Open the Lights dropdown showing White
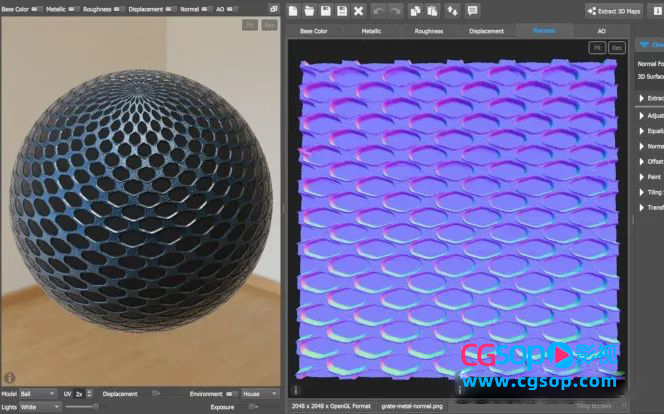 point(40,407)
